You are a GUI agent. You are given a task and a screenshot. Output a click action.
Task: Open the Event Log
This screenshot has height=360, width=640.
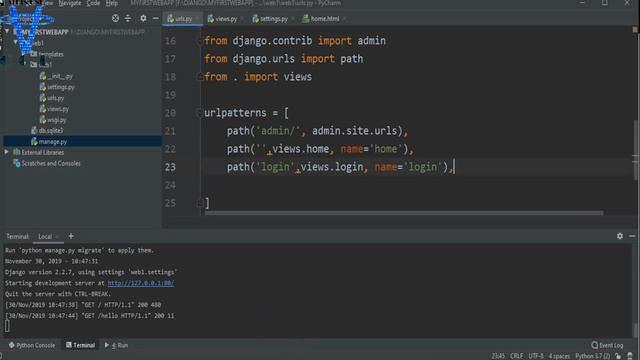tap(607, 345)
